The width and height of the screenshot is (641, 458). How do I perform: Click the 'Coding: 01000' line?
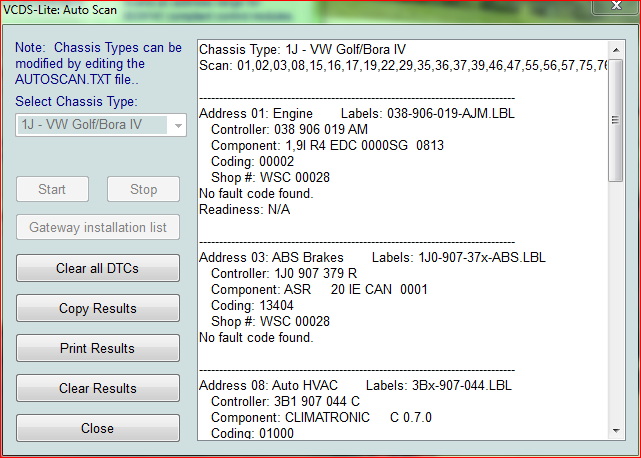[252, 433]
